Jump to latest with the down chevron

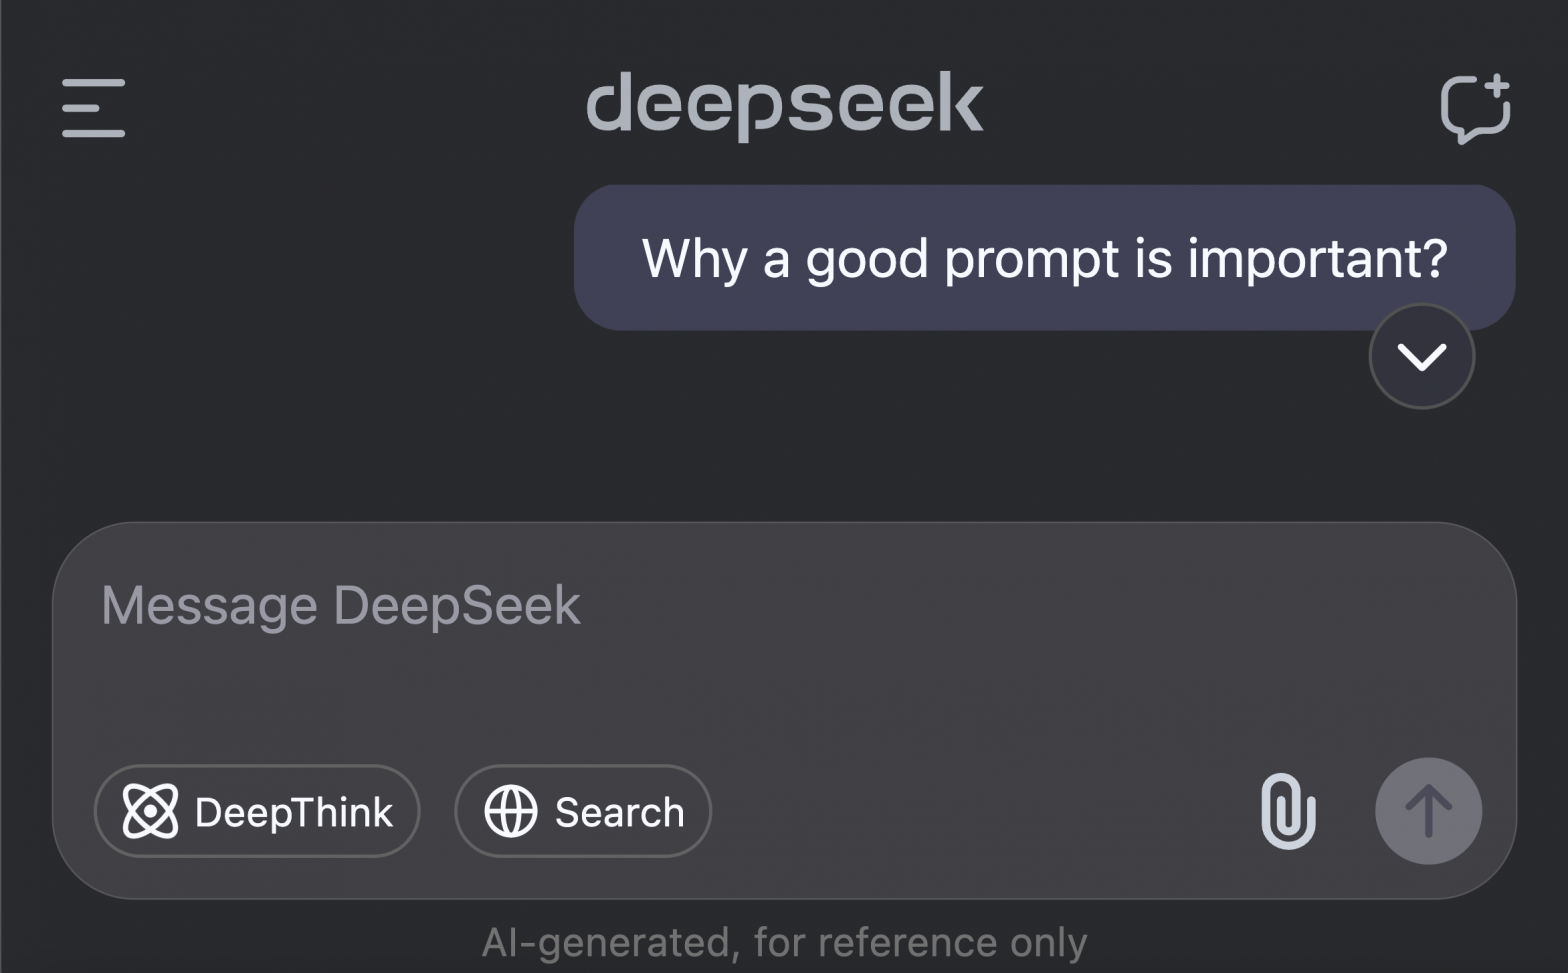[1421, 357]
